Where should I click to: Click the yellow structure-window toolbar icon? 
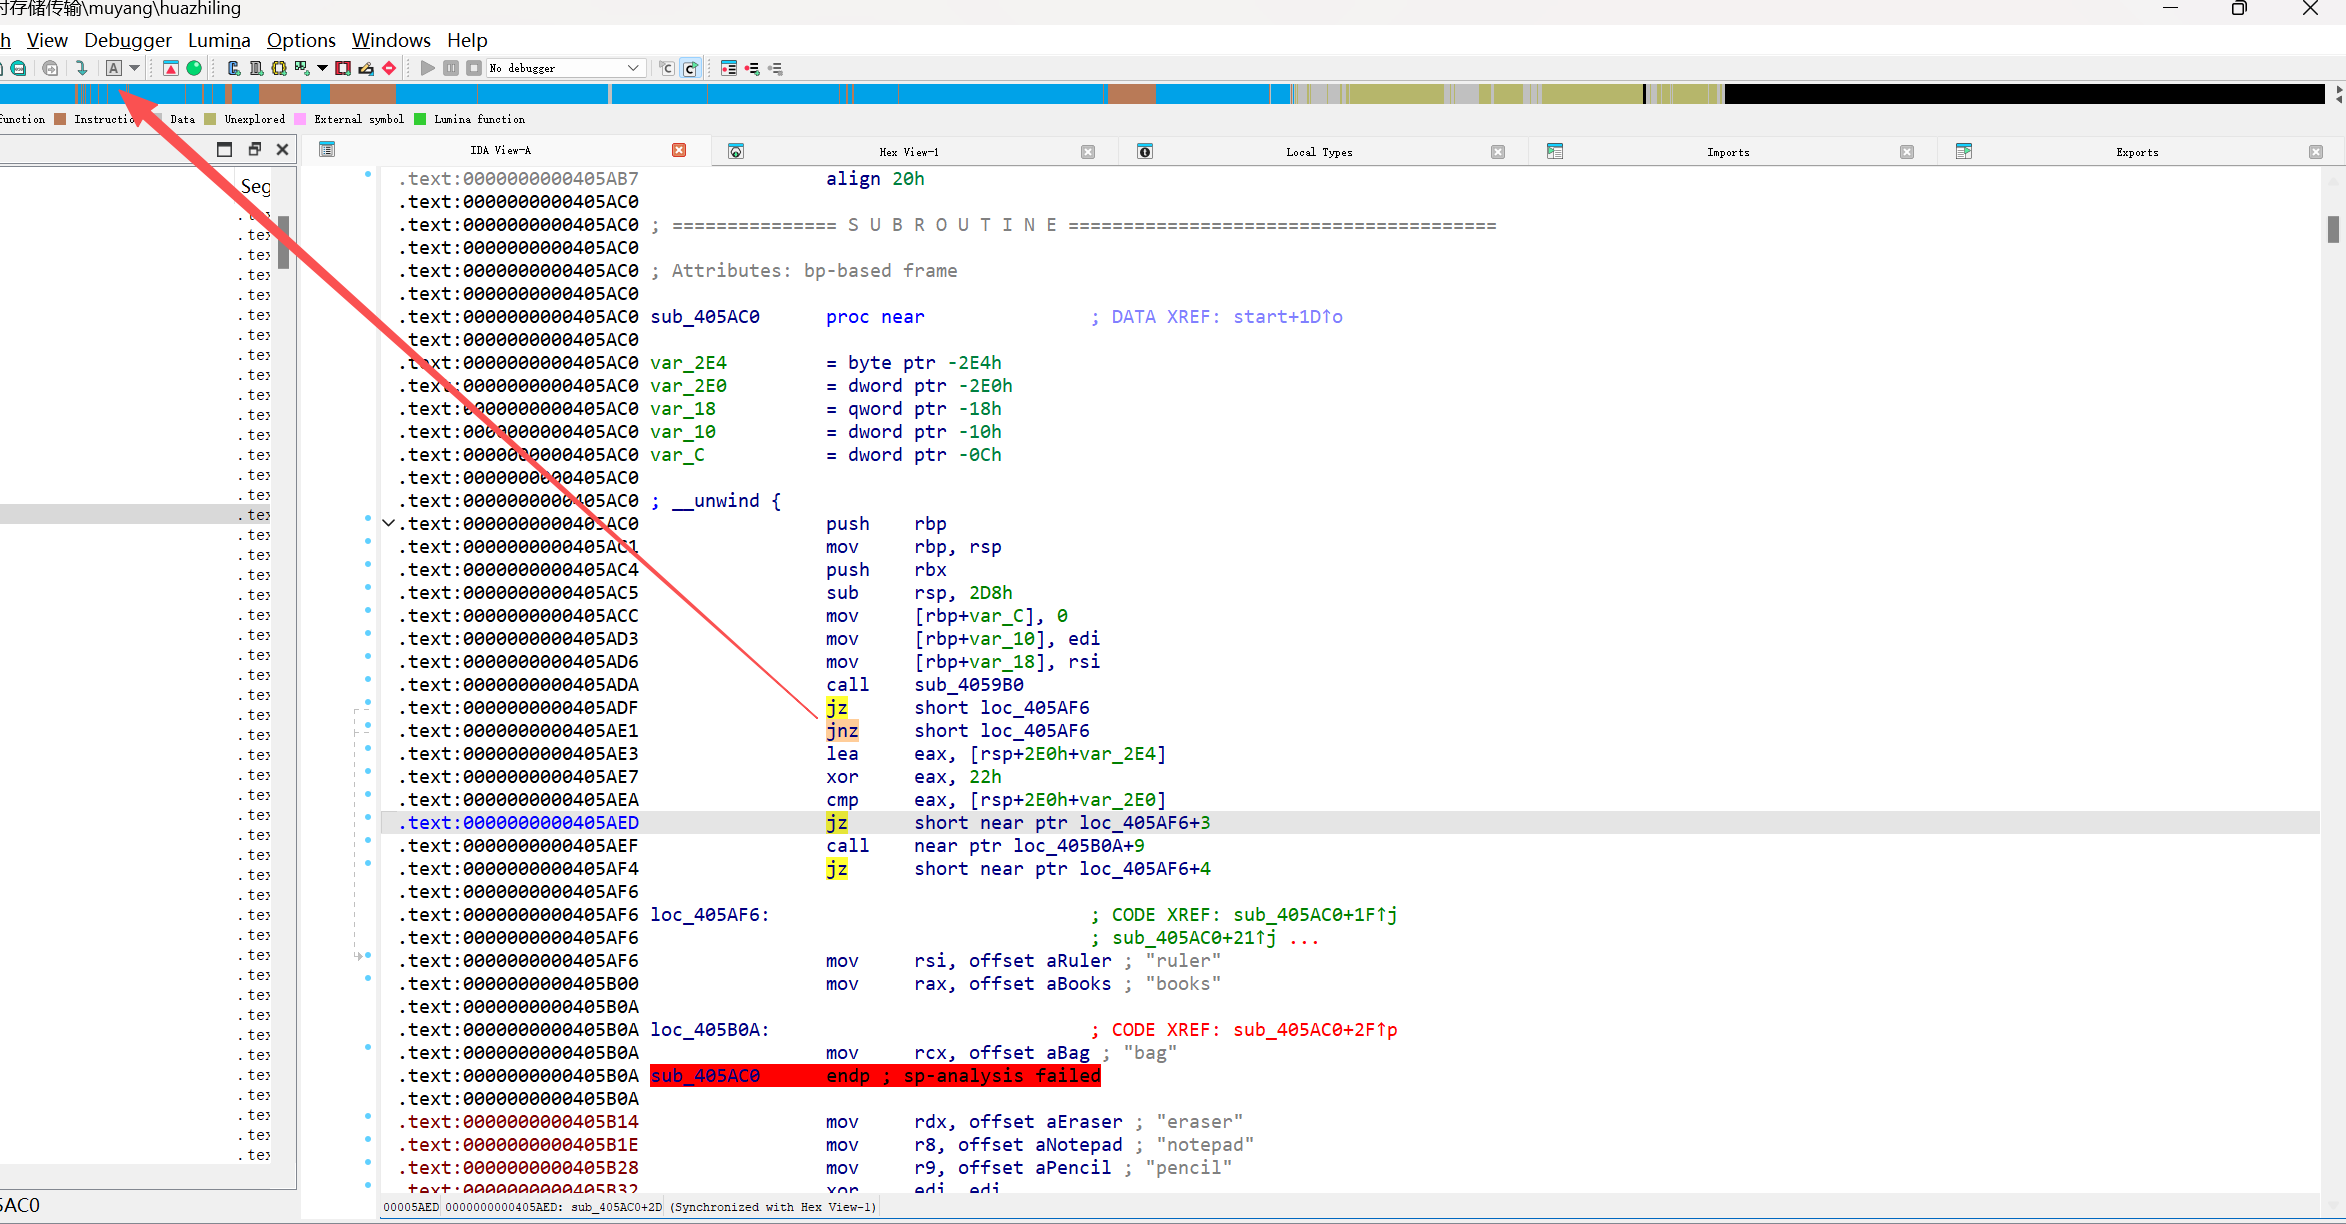pyautogui.click(x=279, y=68)
